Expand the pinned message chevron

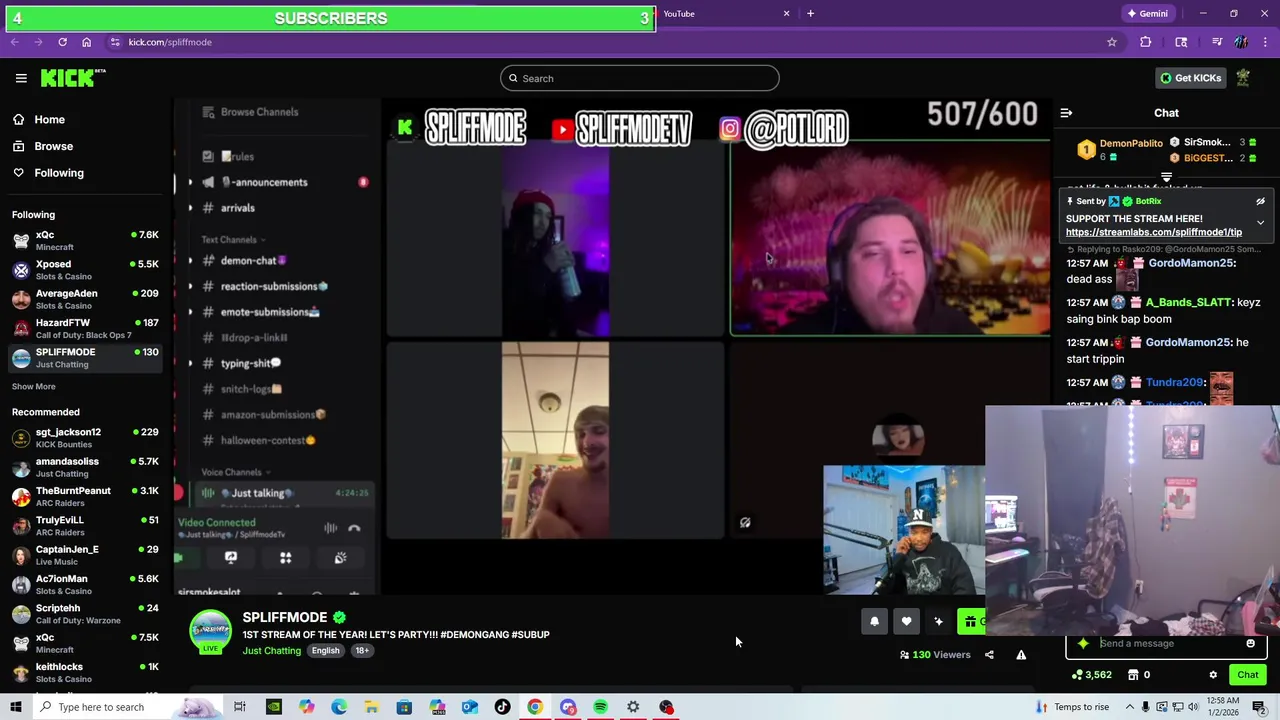pos(1260,222)
